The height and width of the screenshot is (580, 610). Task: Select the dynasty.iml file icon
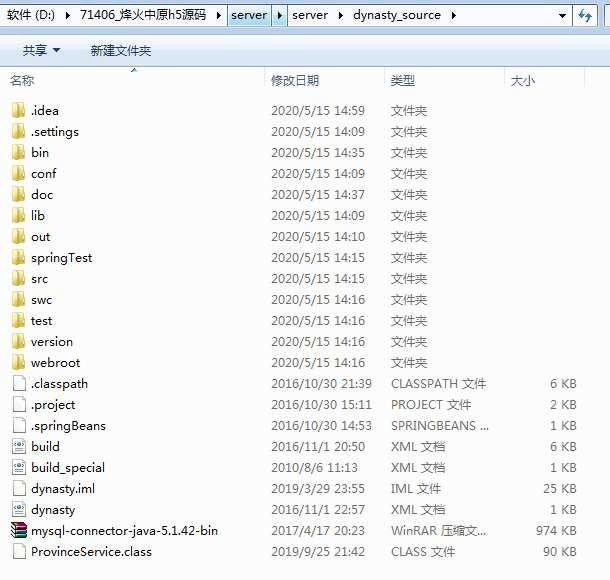click(x=19, y=489)
